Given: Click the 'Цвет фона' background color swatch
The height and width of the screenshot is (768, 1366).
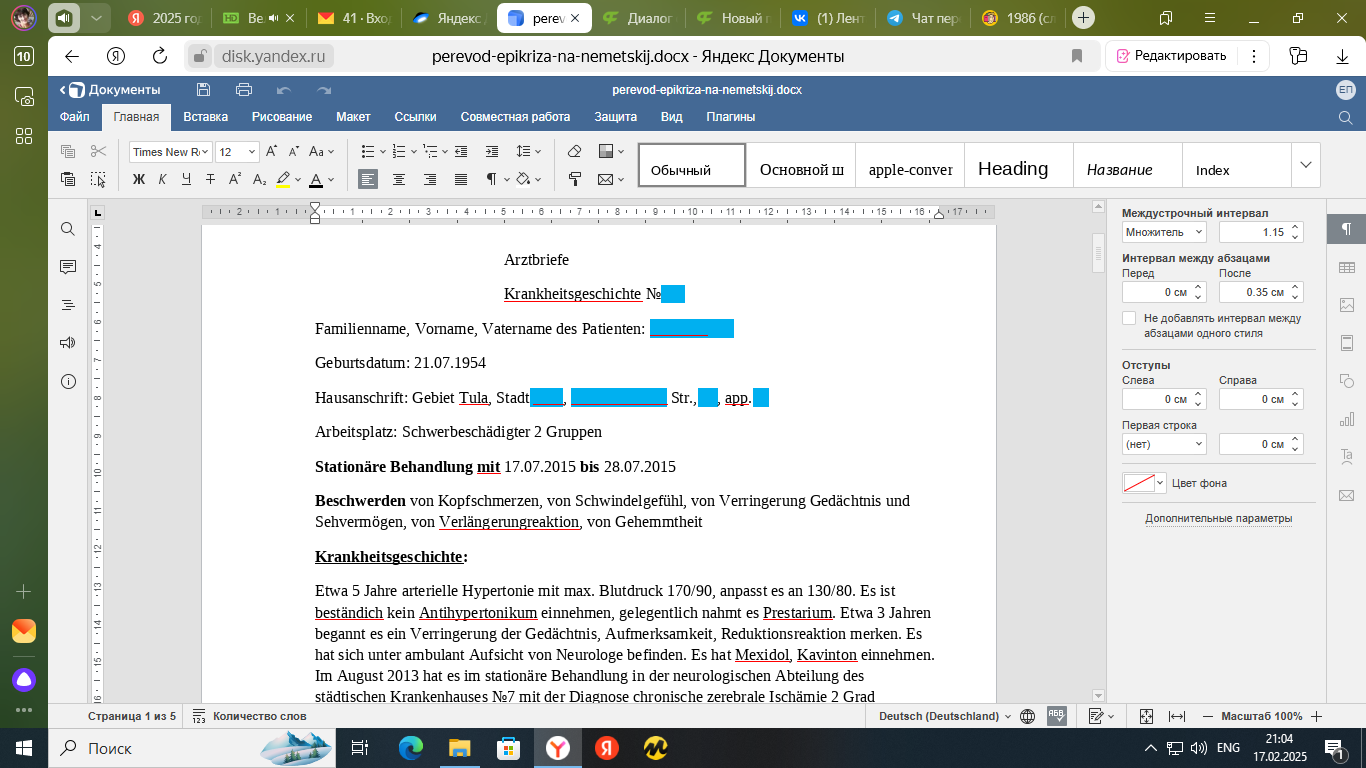Looking at the screenshot, I should [1145, 483].
